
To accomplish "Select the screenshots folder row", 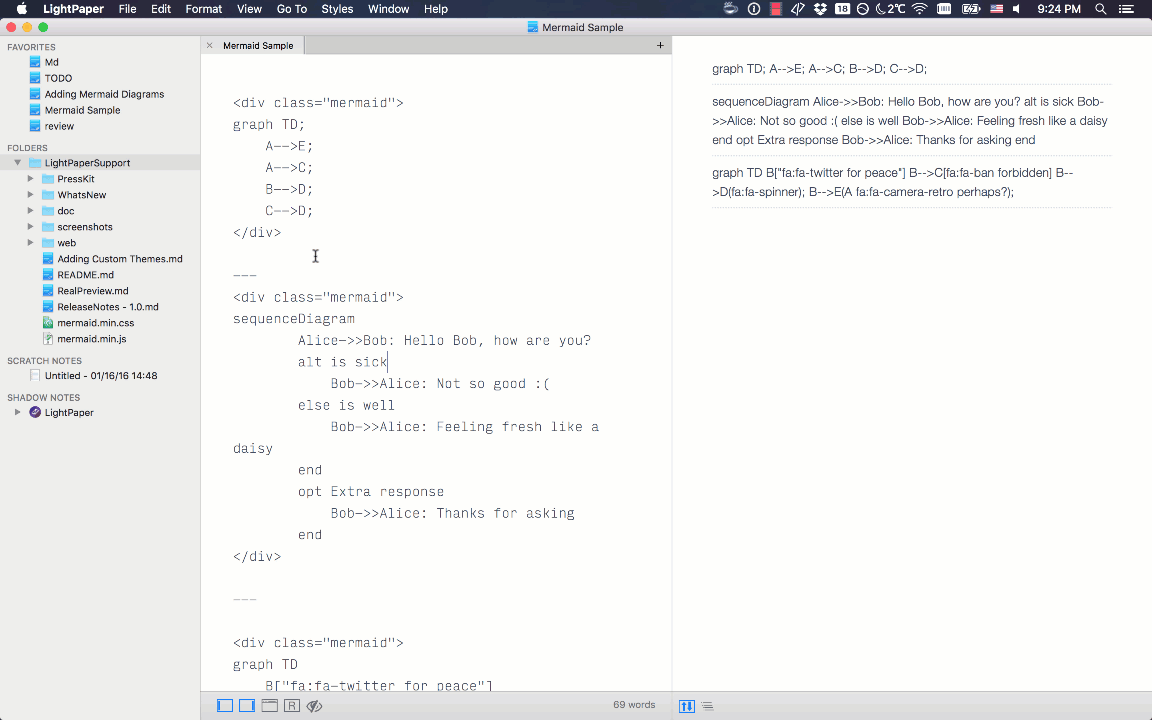I will pyautogui.click(x=100, y=226).
